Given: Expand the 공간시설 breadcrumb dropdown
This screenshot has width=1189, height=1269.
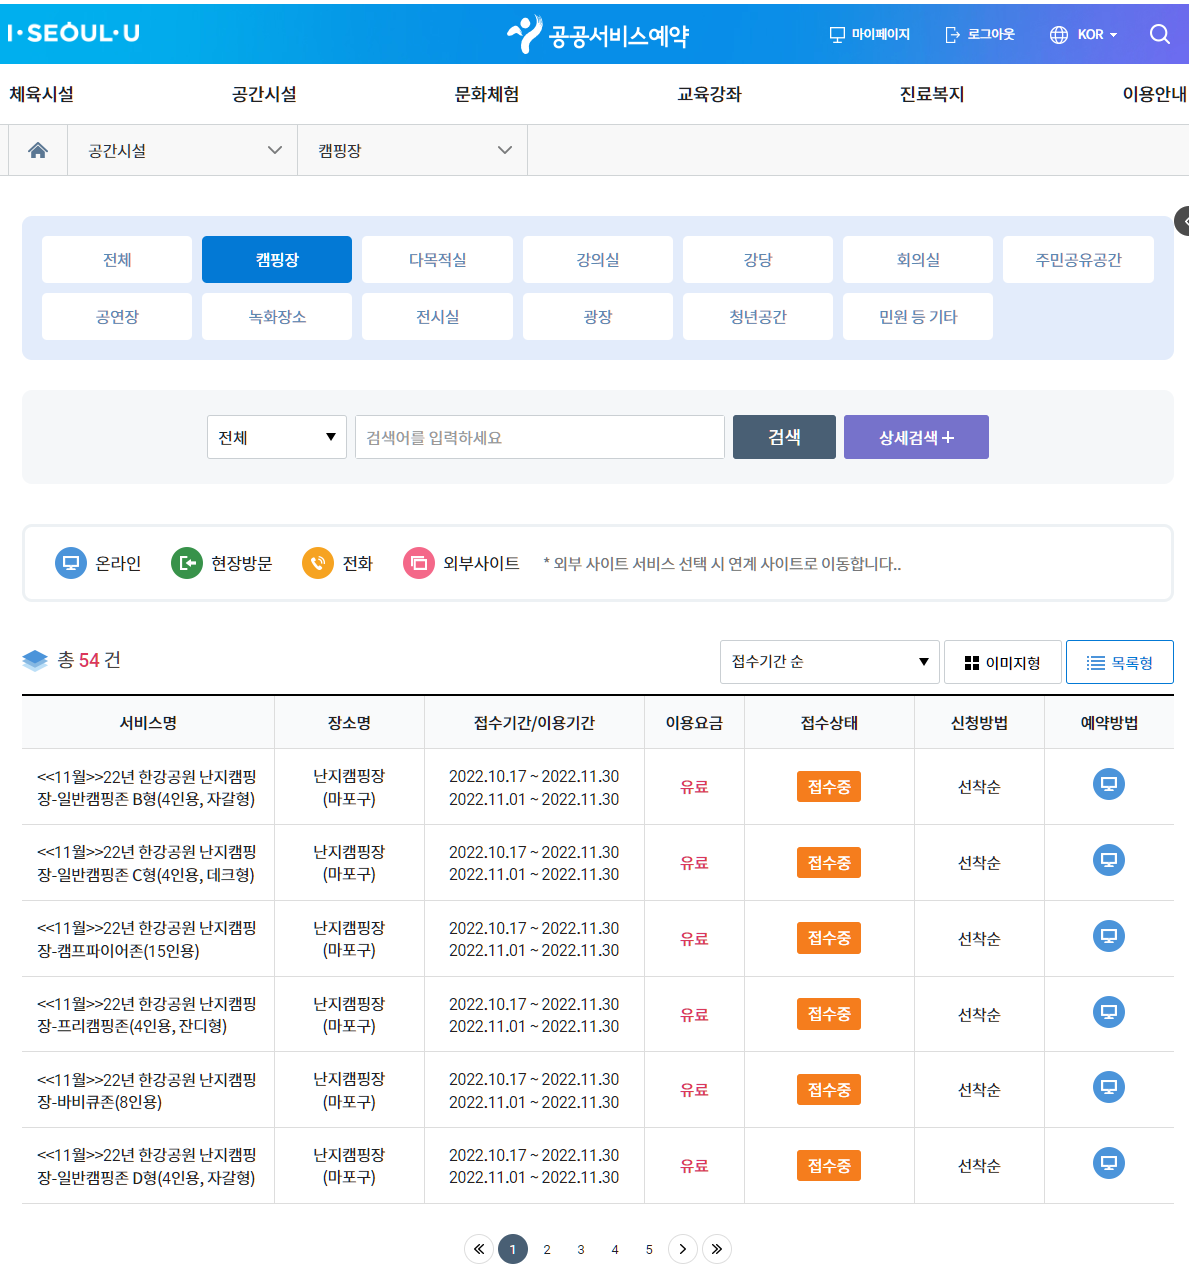Looking at the screenshot, I should click(183, 150).
